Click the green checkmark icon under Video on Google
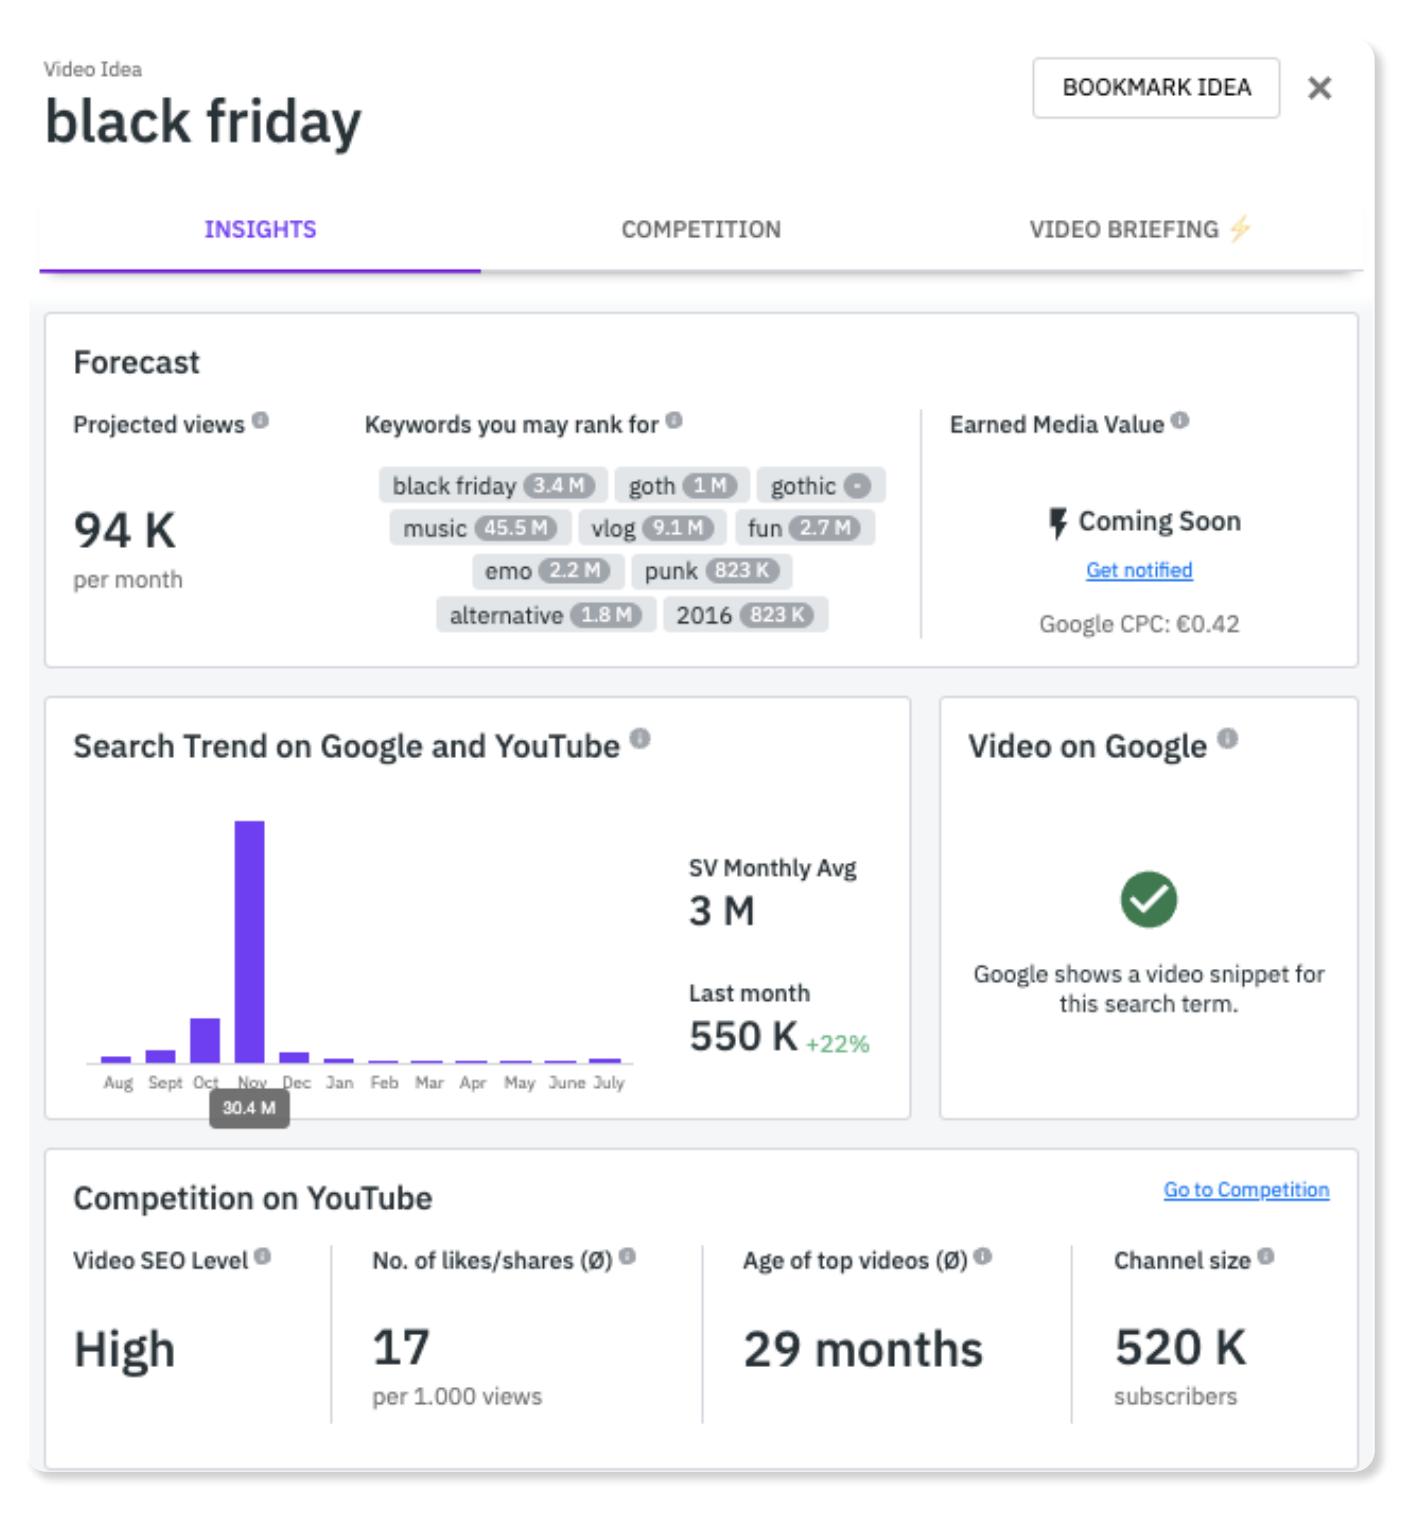The image size is (1408, 1518). pyautogui.click(x=1149, y=899)
